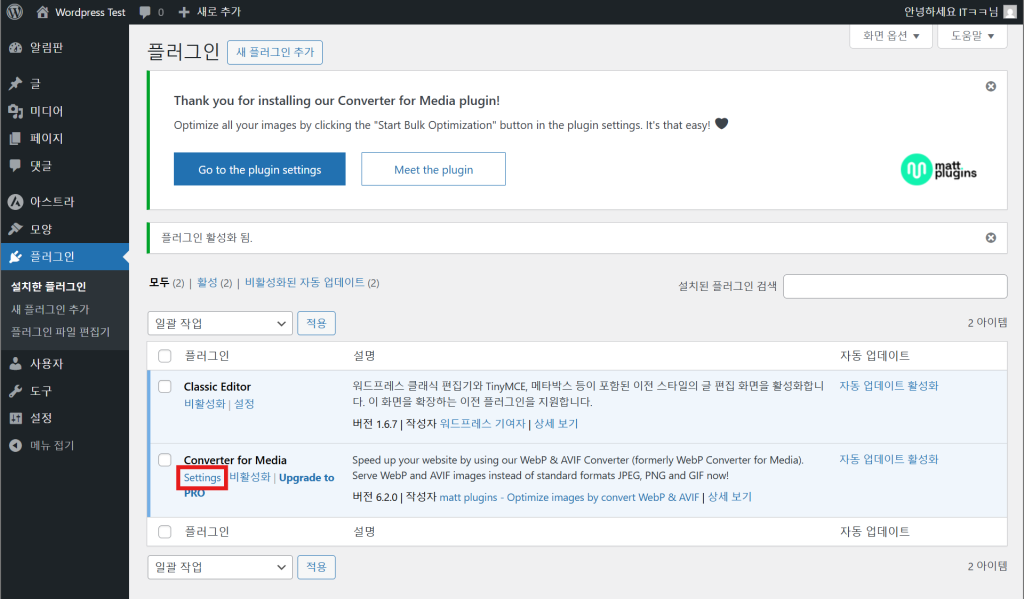Open Converter for Media 상세 보기 details

729,497
